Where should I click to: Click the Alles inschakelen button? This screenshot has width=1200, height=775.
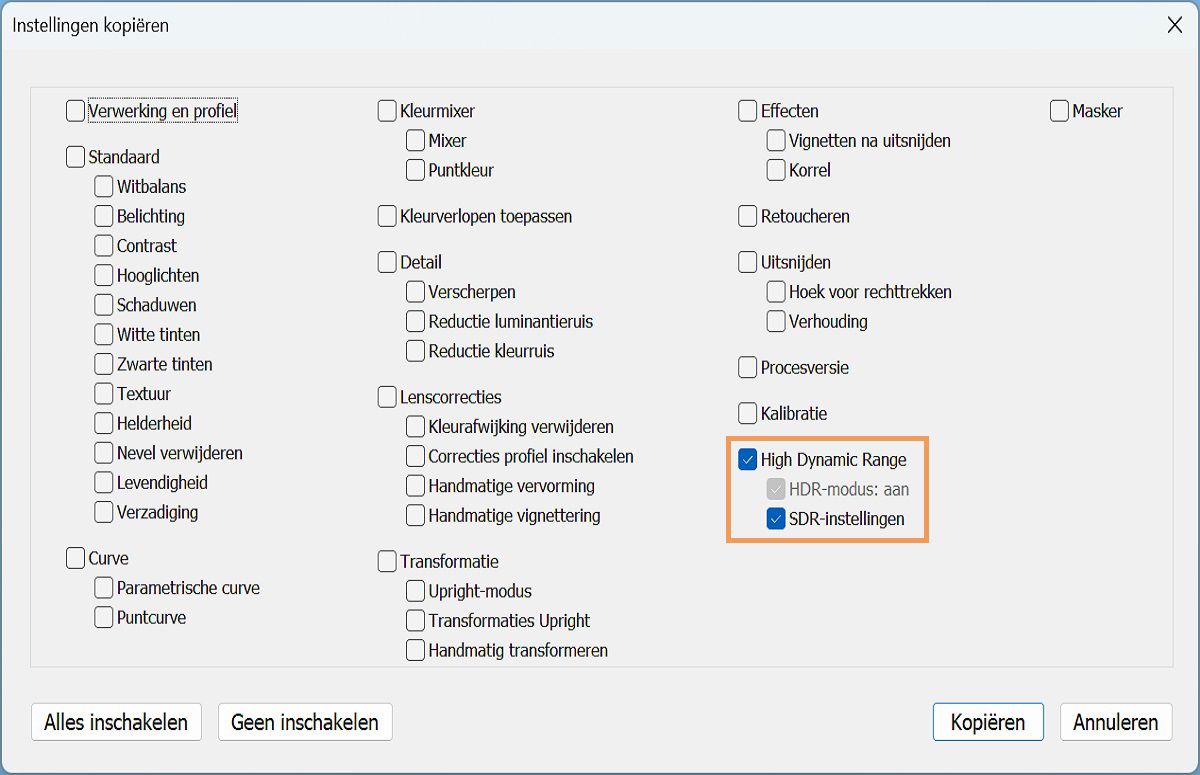click(x=116, y=722)
